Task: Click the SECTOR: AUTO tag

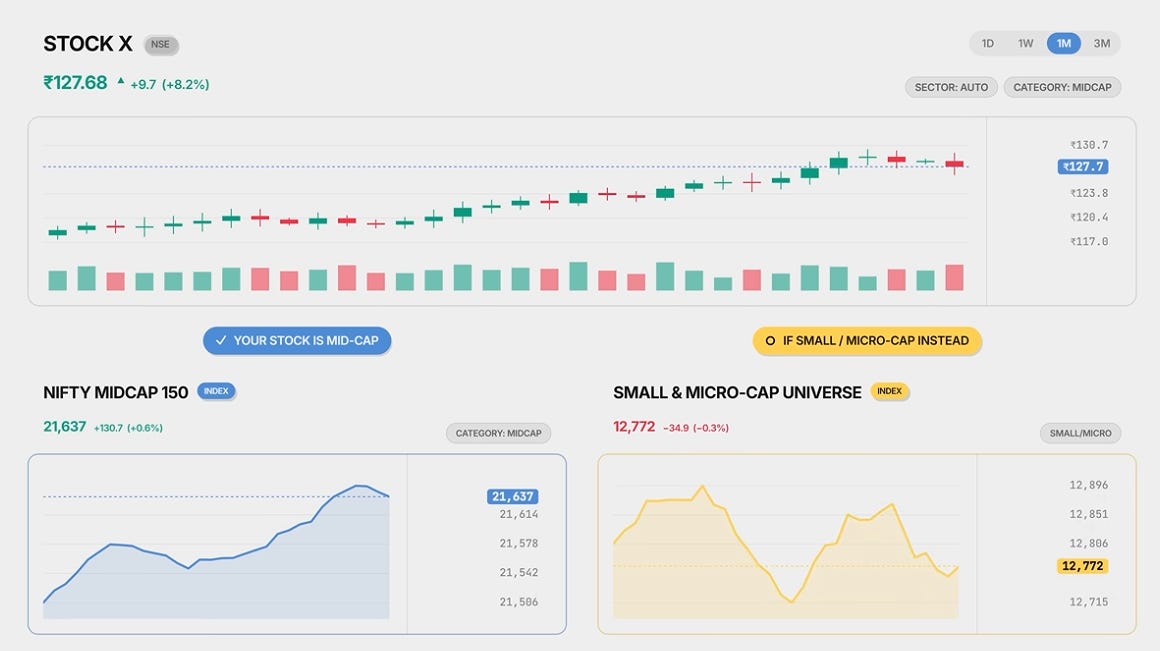Action: tap(951, 87)
